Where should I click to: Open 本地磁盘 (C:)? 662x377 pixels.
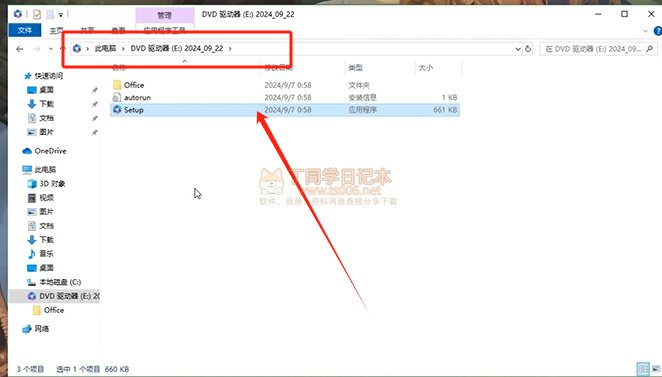(x=60, y=282)
